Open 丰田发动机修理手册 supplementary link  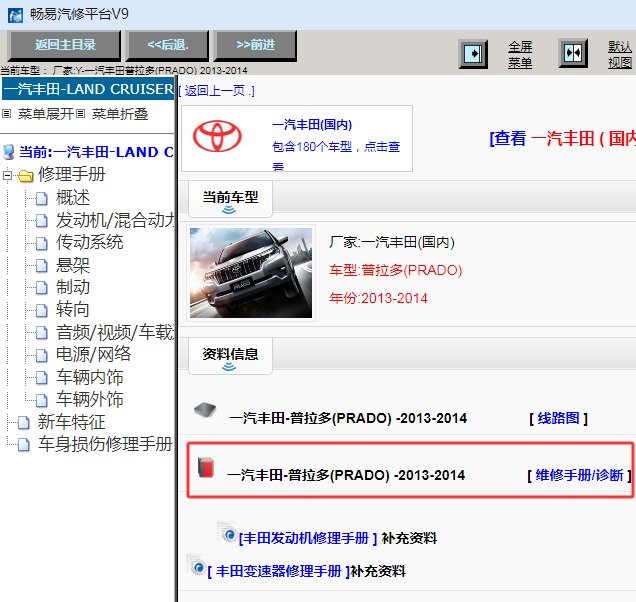(308, 538)
